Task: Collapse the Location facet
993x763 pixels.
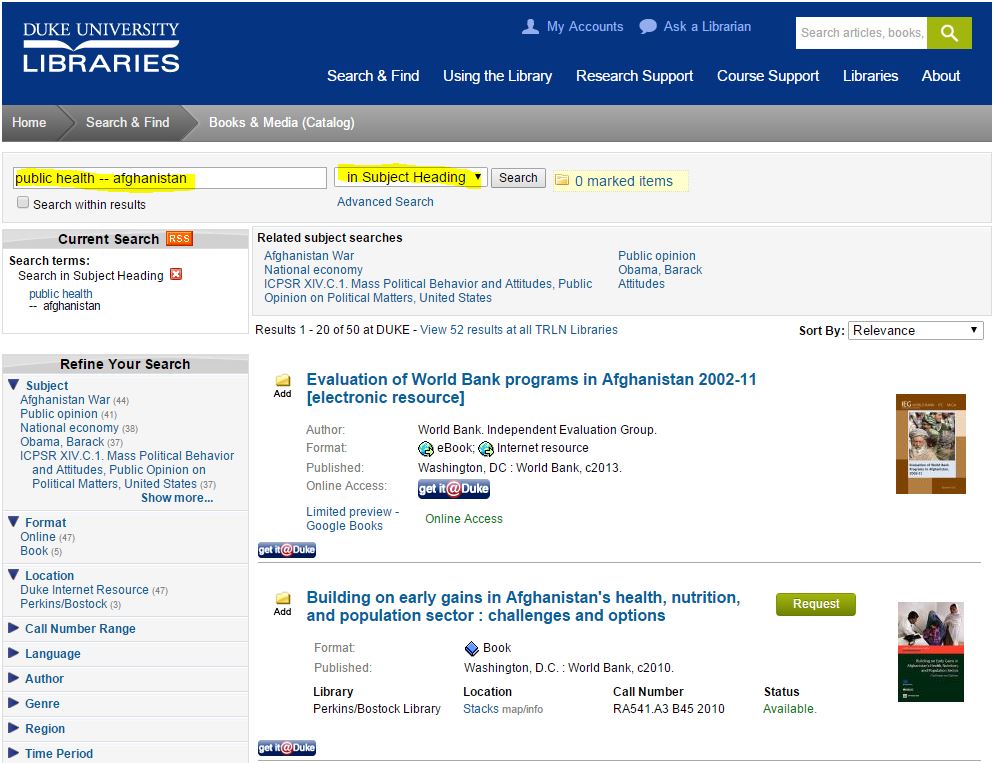Action: [x=13, y=574]
